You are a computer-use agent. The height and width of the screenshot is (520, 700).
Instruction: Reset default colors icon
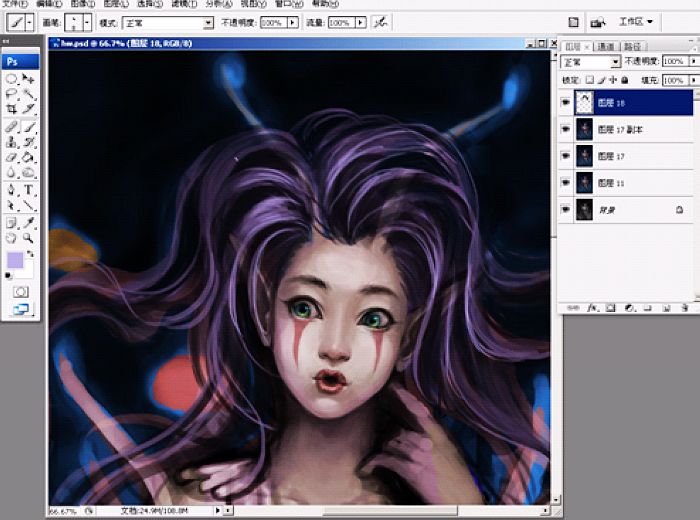click(8, 275)
